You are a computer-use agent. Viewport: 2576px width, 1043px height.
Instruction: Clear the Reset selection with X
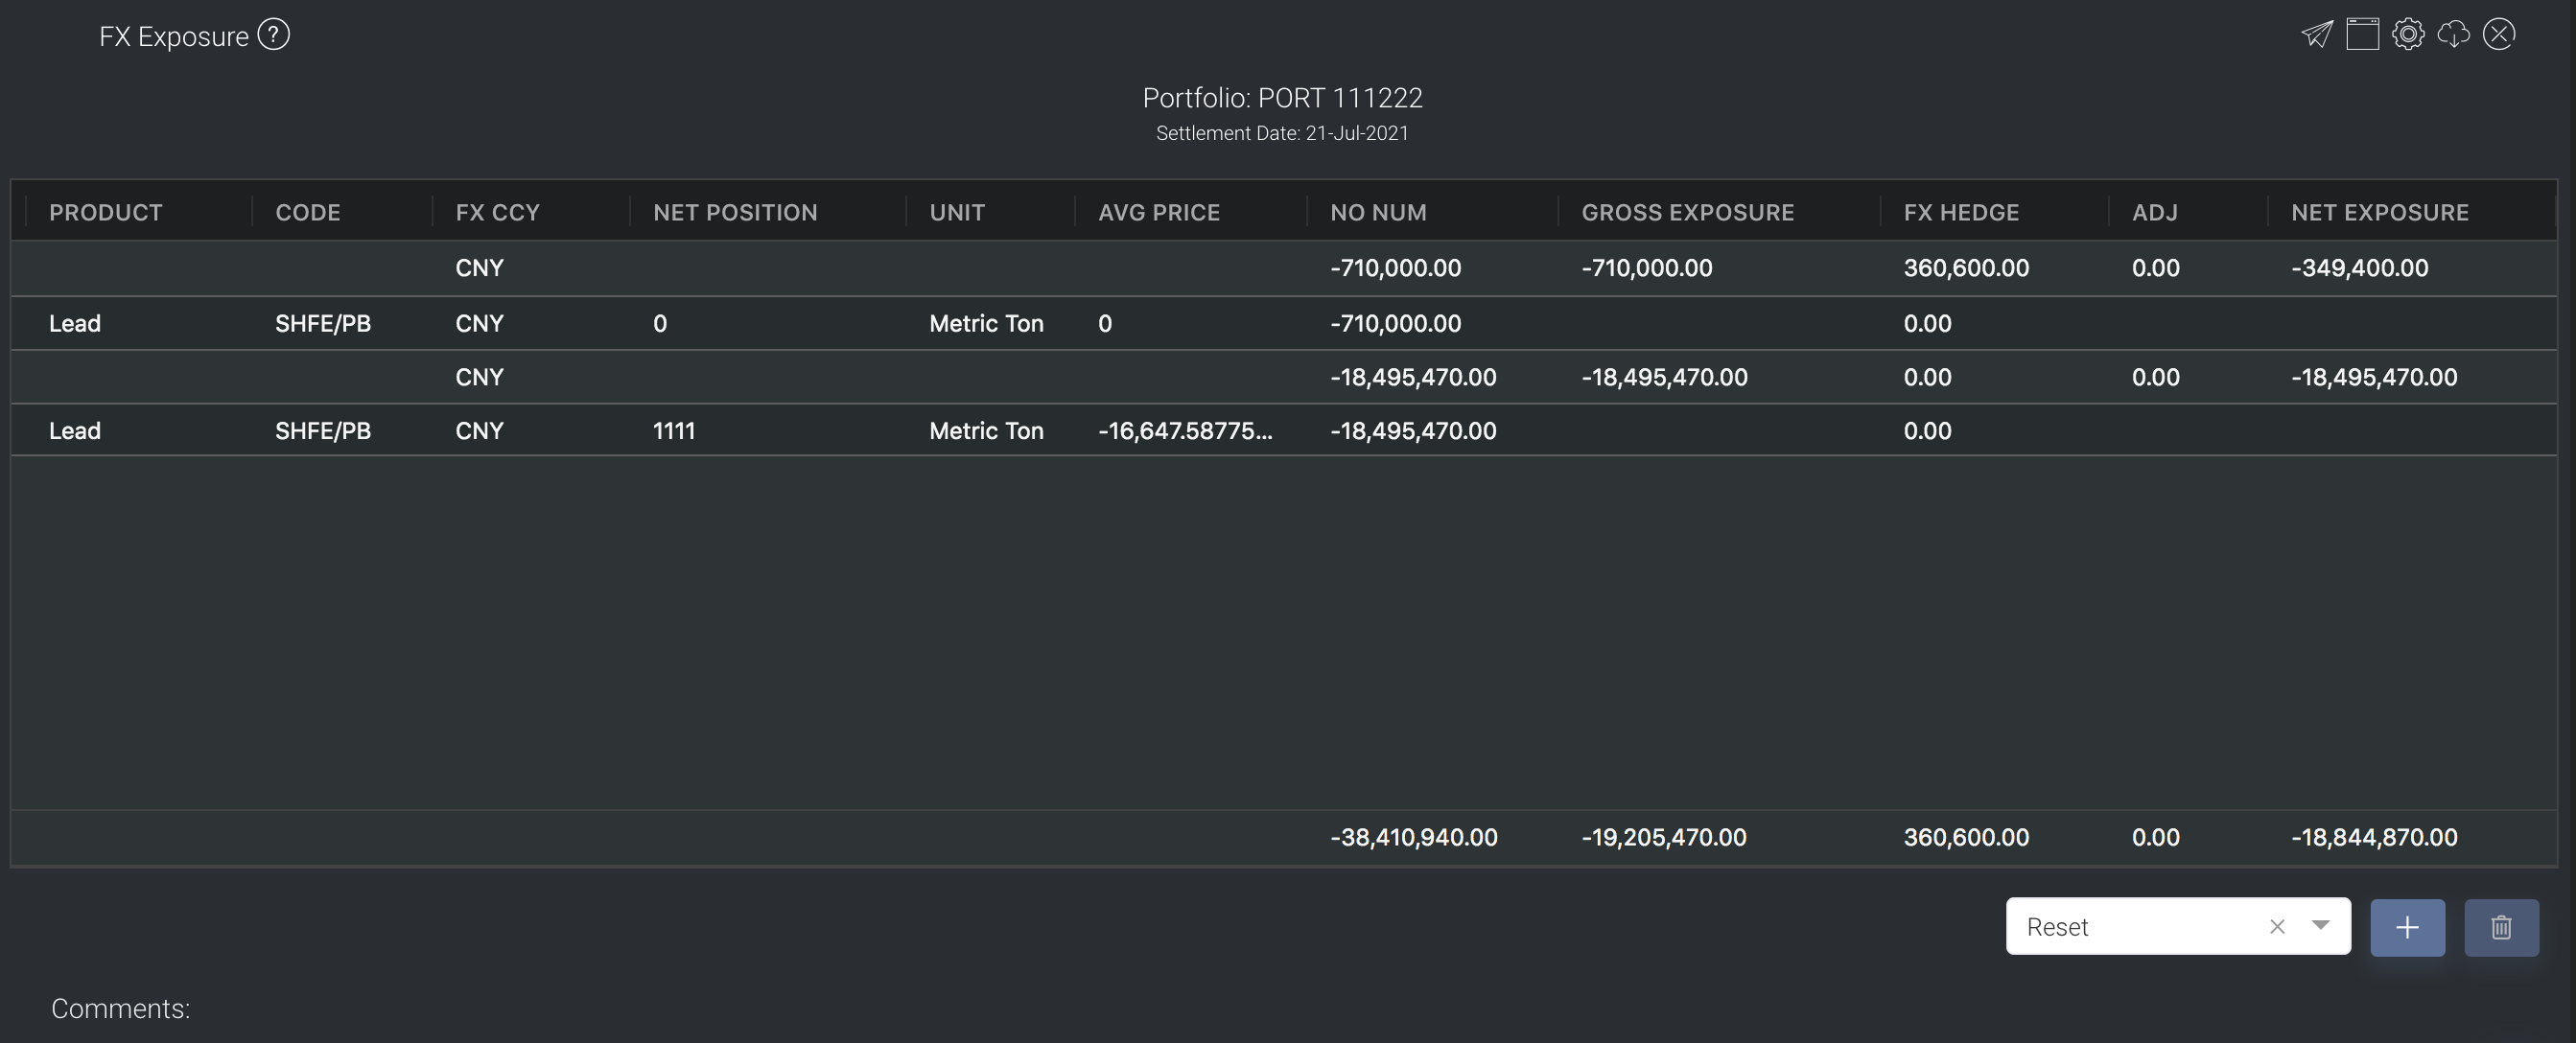(2277, 927)
